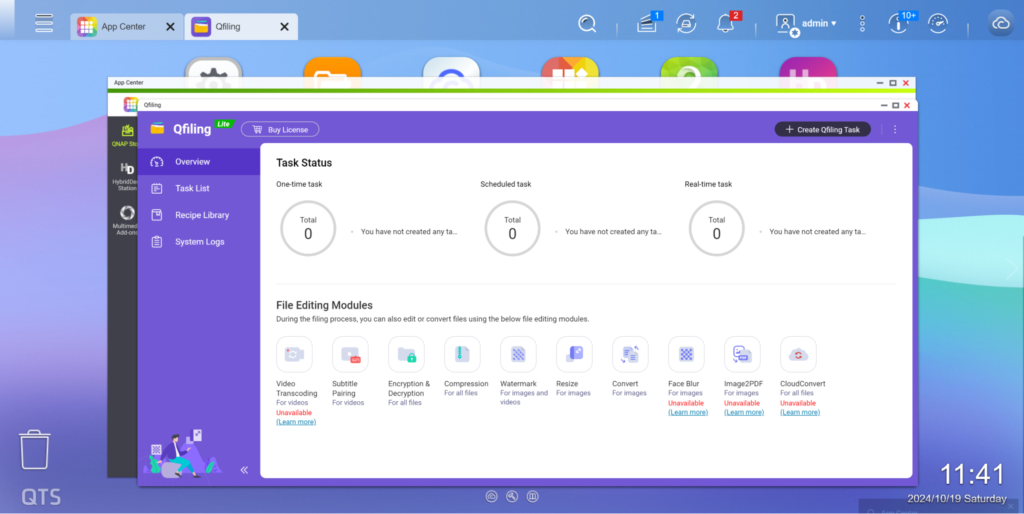Open the Encryption & Decryption module icon
This screenshot has height=514, width=1024.
pos(406,354)
